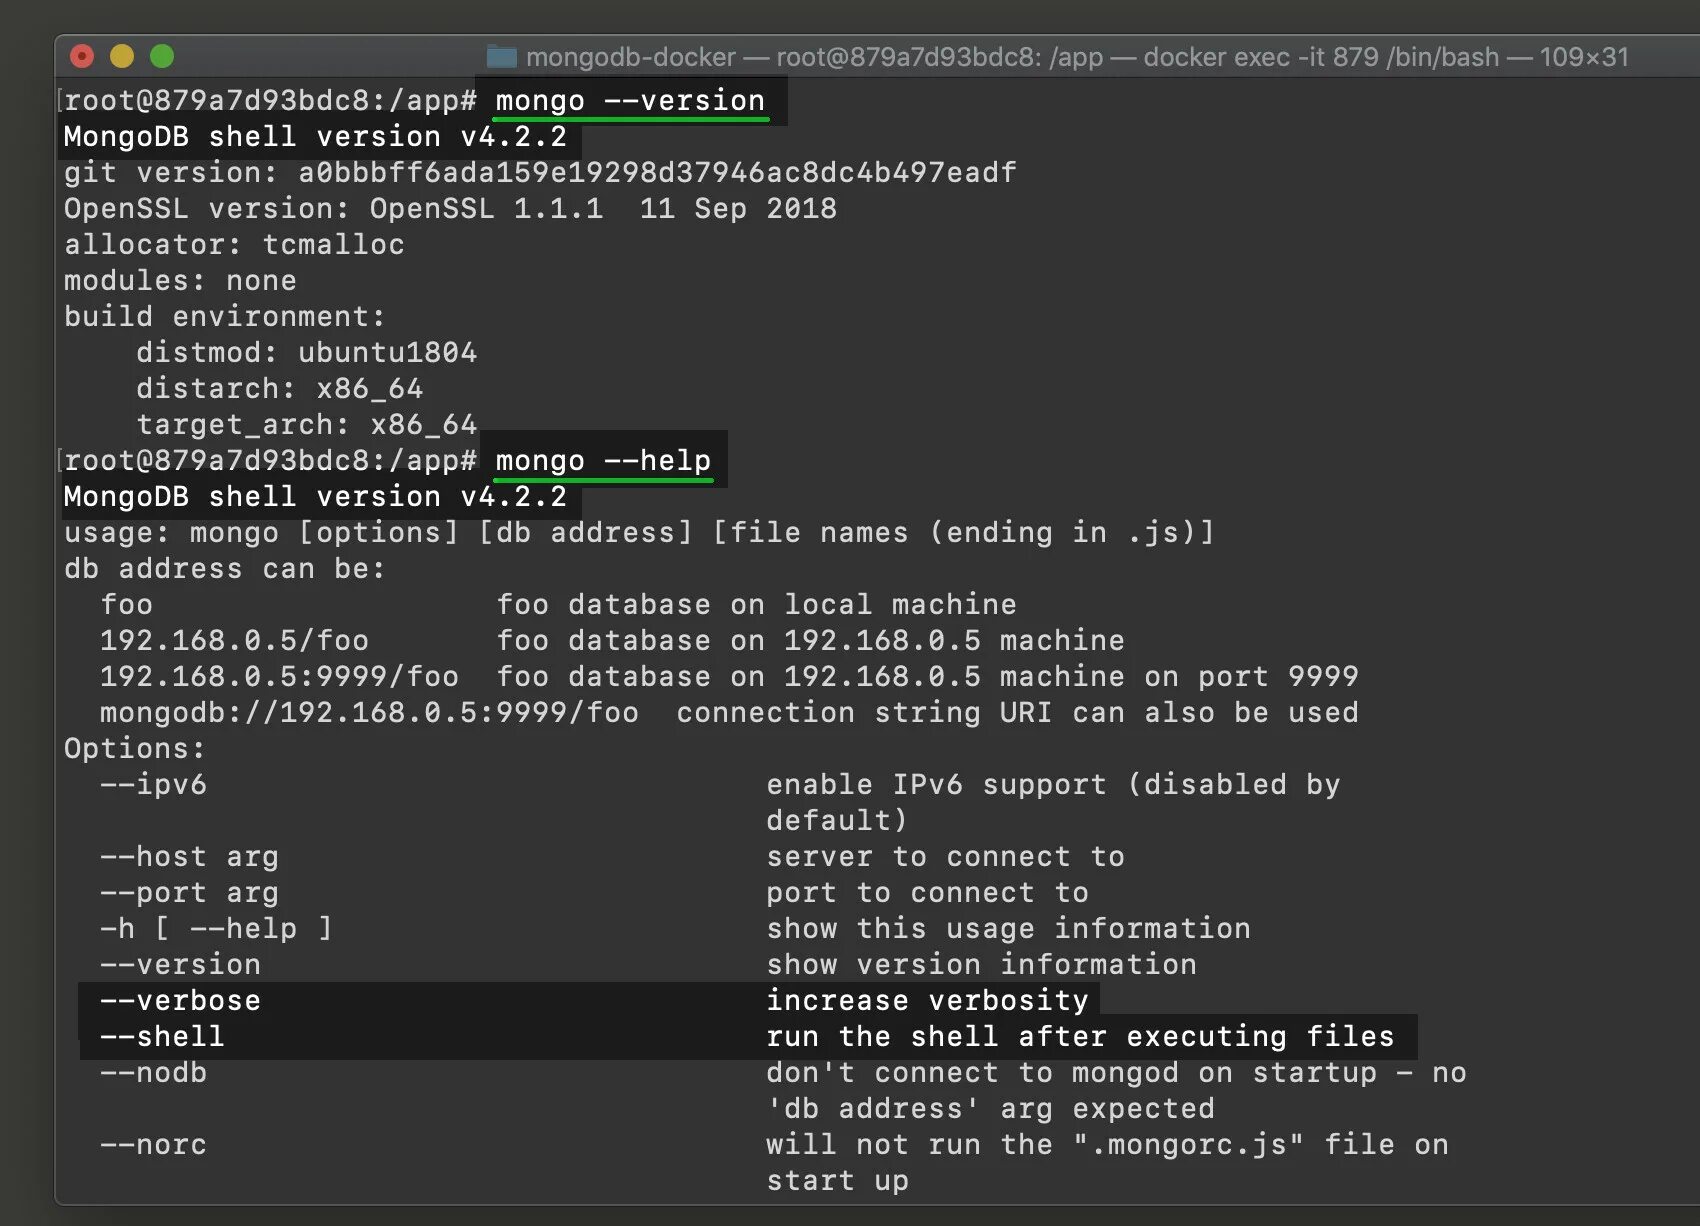Click the '192.168.0.5/foo' address example
Image resolution: width=1700 pixels, height=1226 pixels.
tap(234, 641)
